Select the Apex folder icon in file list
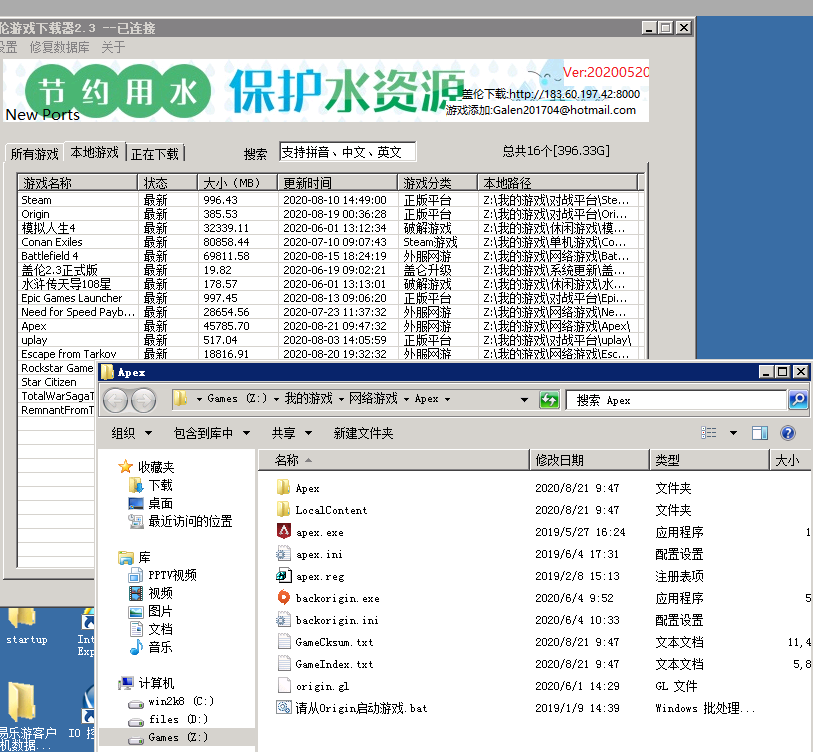 283,488
